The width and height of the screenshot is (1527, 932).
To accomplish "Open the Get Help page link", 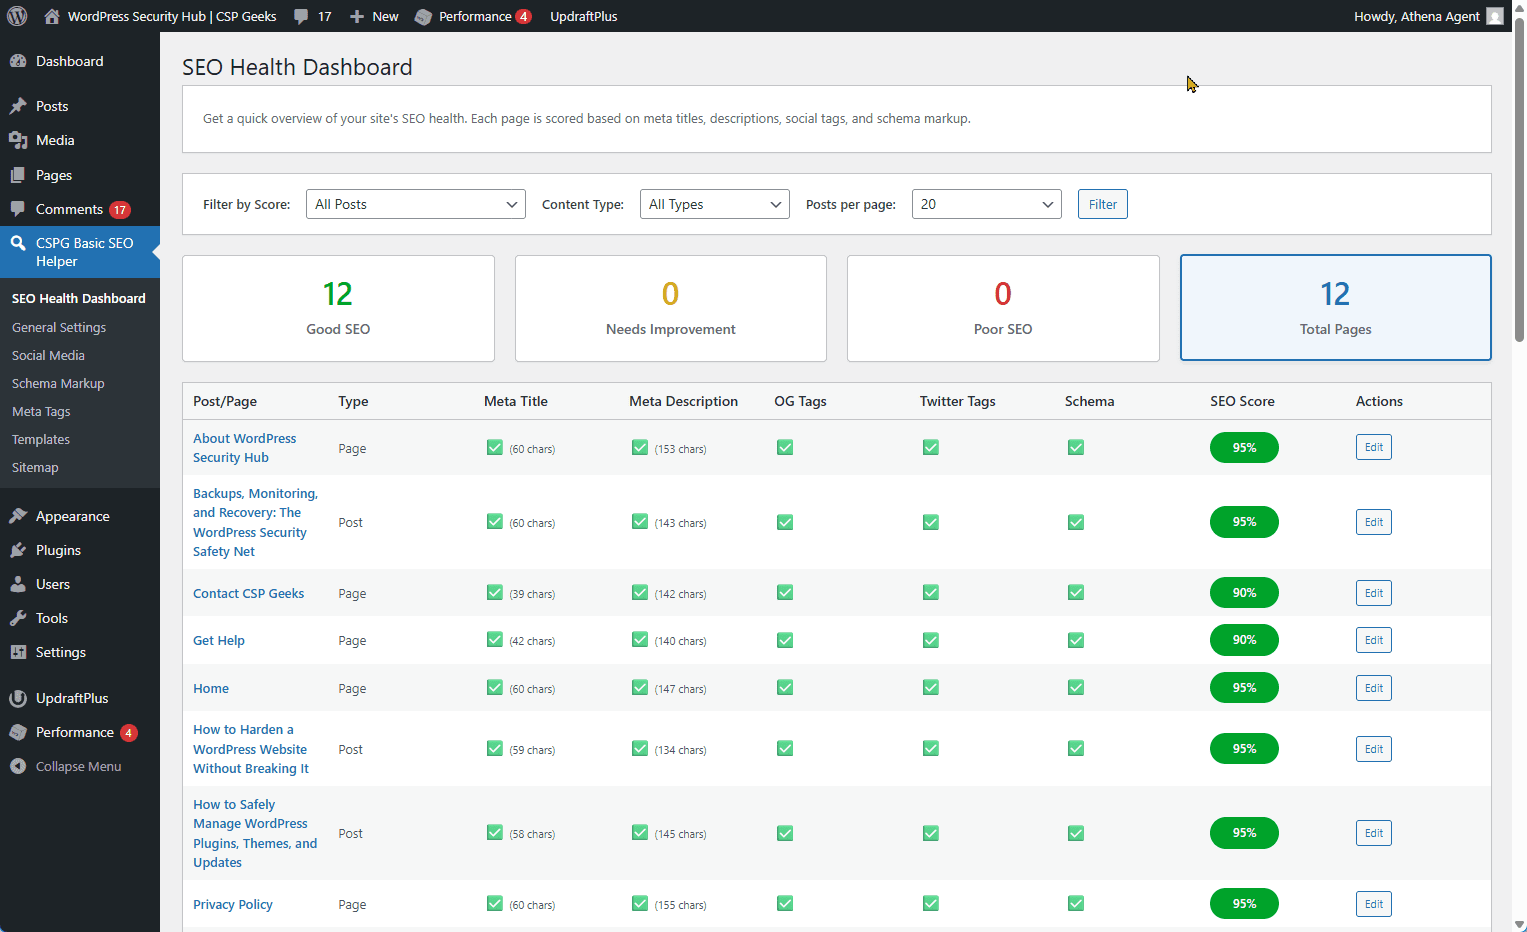I will [218, 640].
